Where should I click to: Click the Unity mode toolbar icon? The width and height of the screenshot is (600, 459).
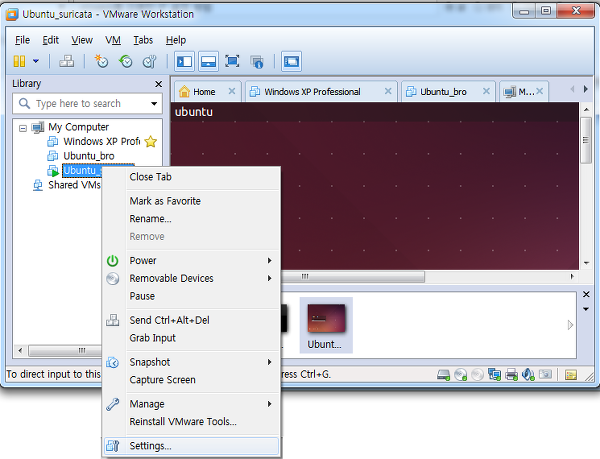[x=257, y=61]
